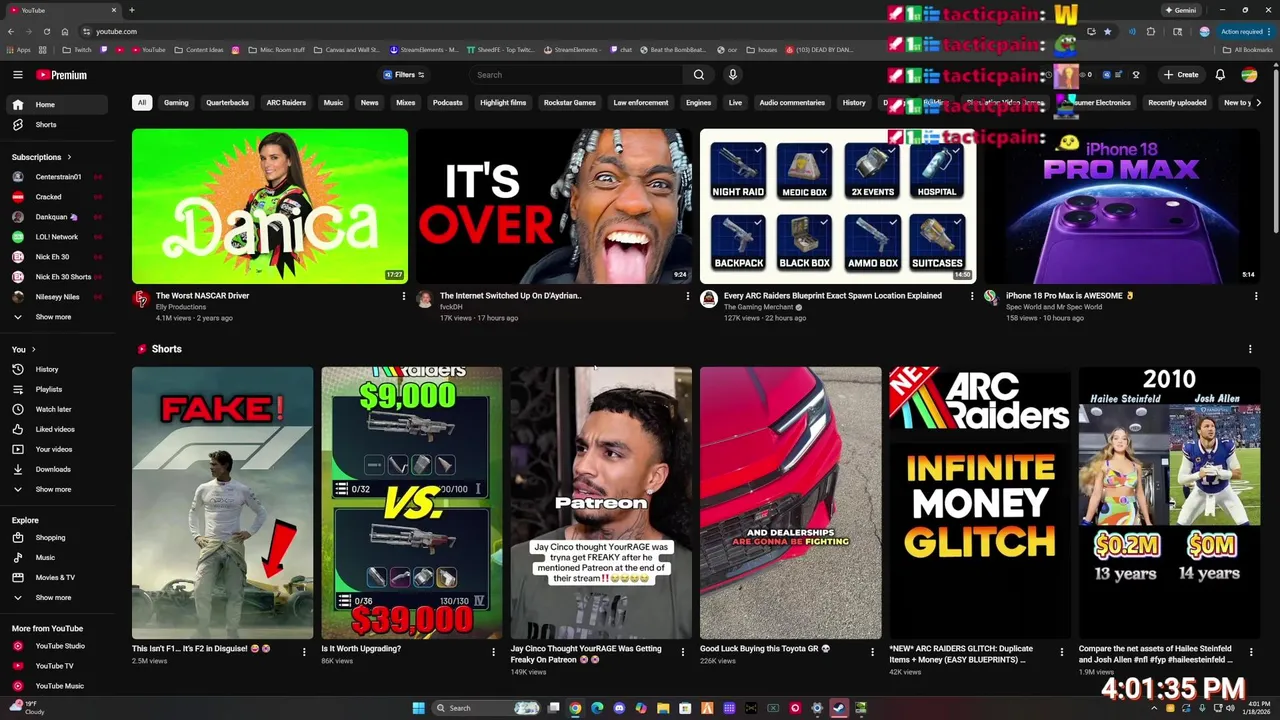Open Downloads in the sidebar

56,469
